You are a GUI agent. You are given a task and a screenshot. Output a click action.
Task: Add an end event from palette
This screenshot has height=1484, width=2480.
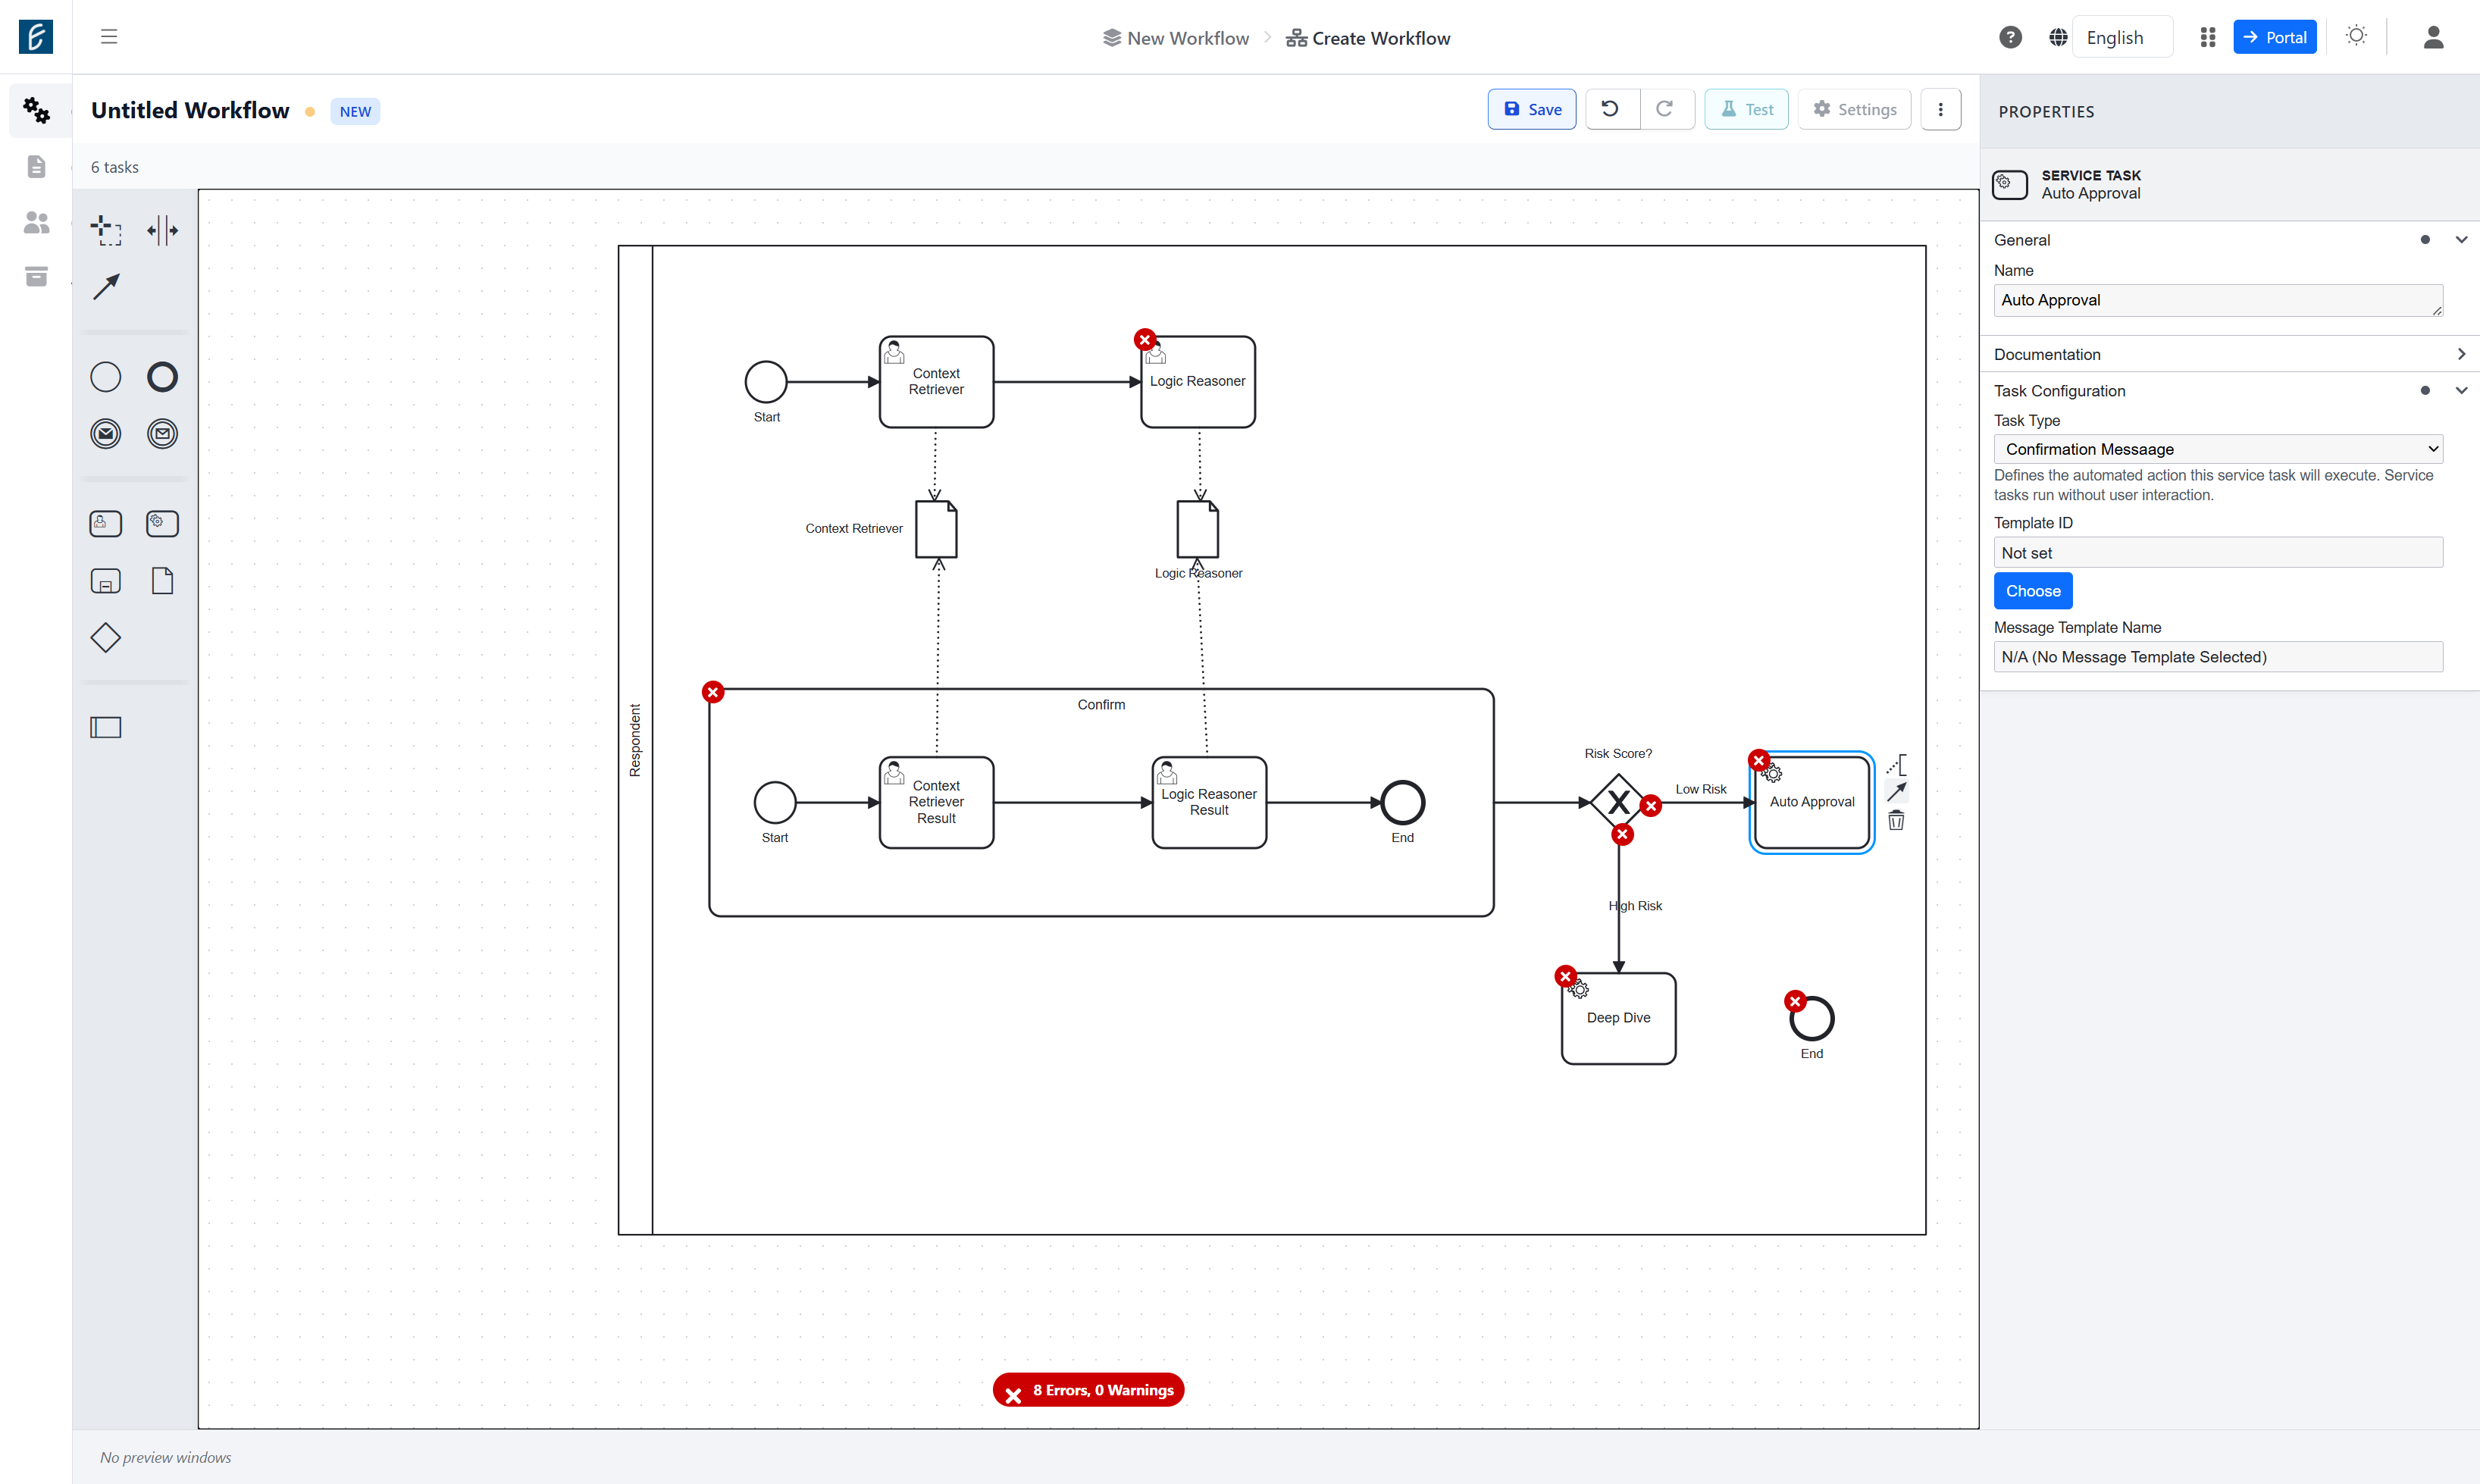pos(162,377)
